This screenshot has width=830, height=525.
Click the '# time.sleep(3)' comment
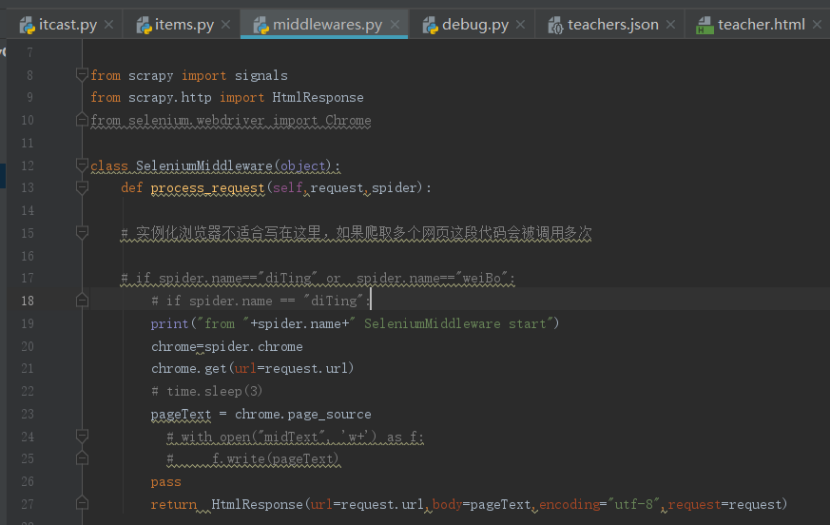206,392
